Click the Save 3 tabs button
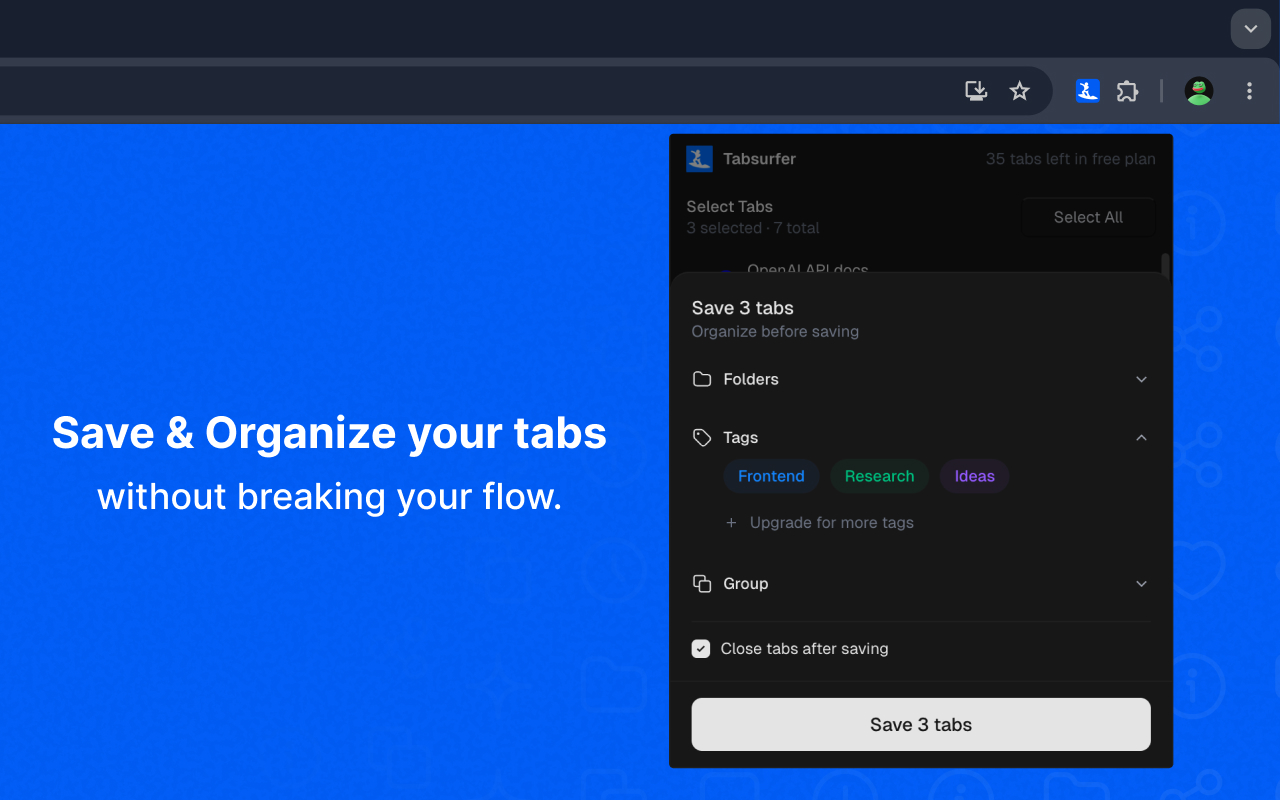The image size is (1280, 800). tap(921, 724)
